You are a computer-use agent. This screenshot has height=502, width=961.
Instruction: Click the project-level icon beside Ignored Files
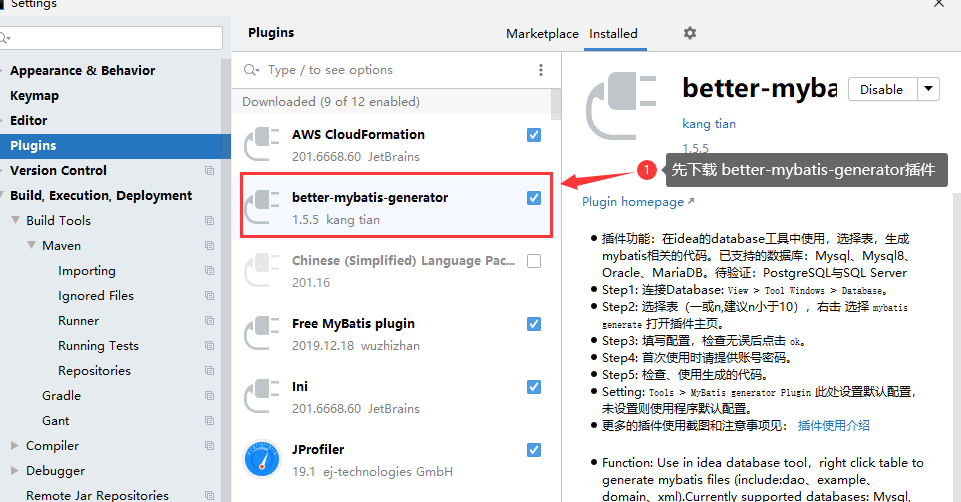coord(210,295)
